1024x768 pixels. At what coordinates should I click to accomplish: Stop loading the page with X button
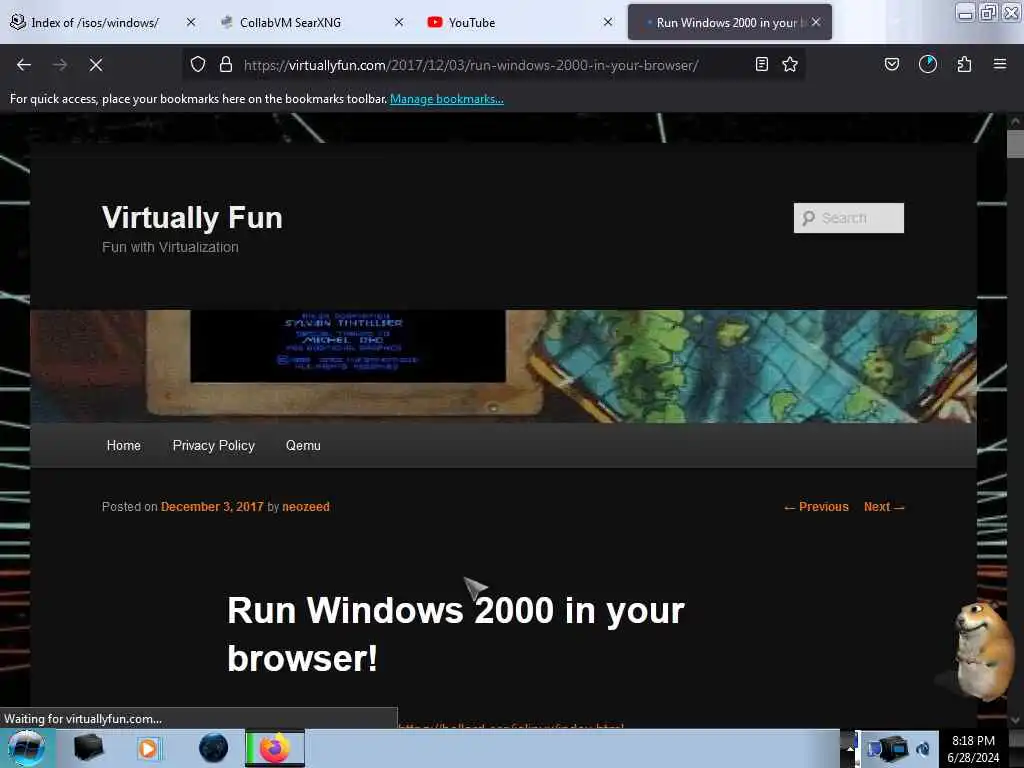pos(96,65)
